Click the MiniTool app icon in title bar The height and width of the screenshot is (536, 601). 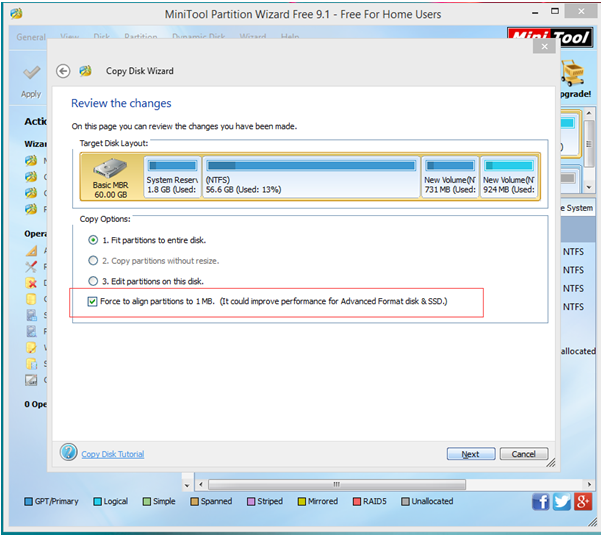(16, 14)
